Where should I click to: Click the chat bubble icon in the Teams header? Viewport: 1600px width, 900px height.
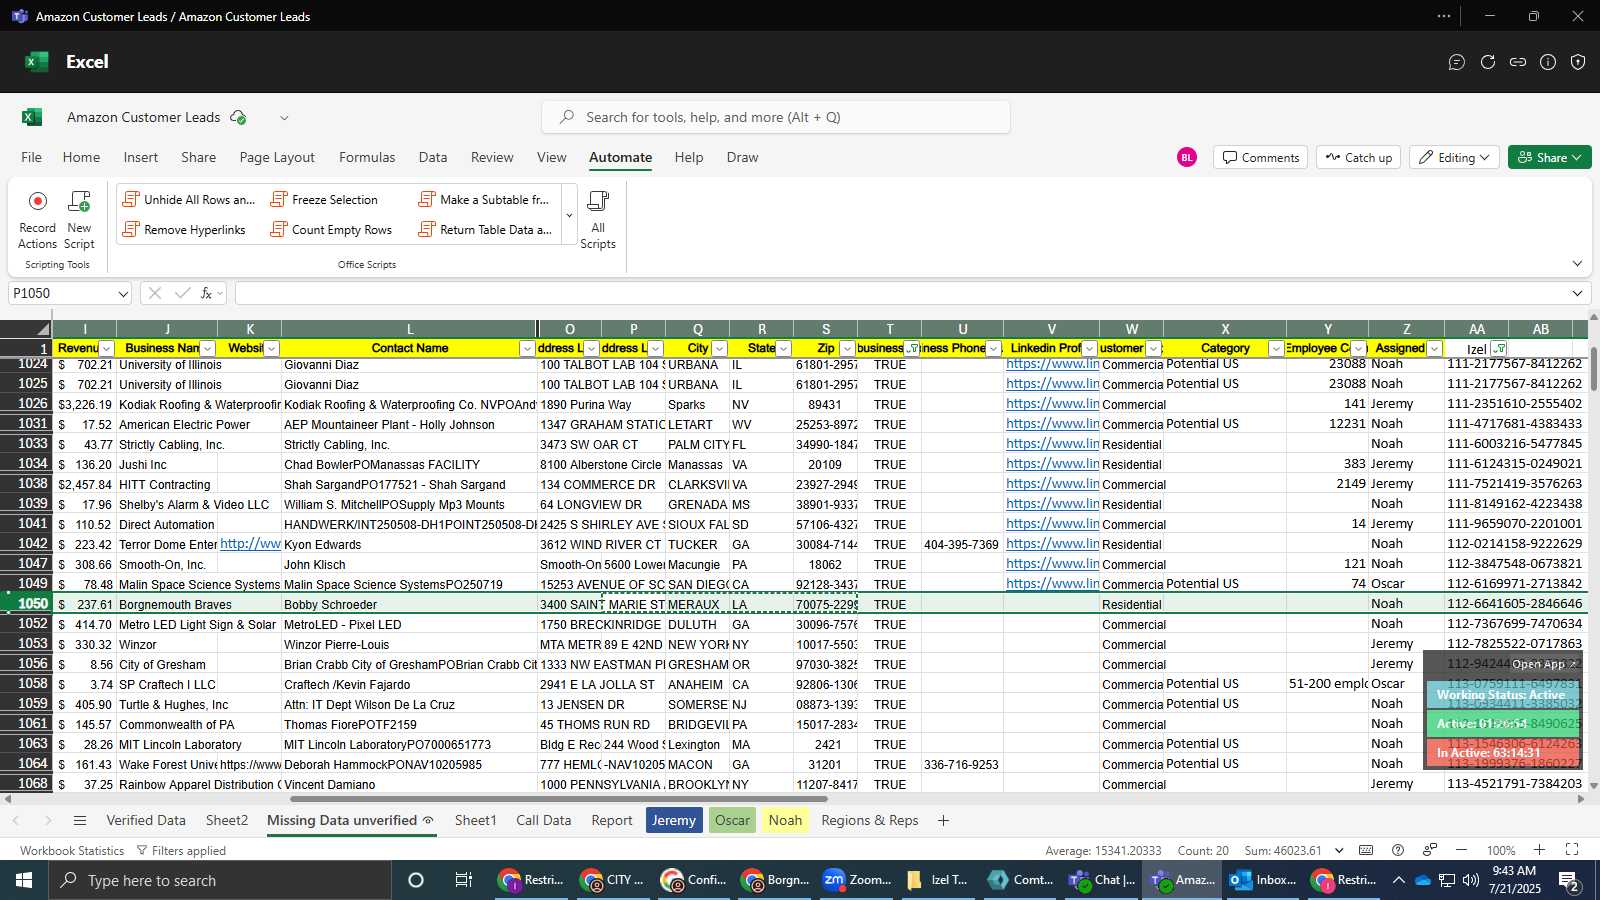point(1457,62)
